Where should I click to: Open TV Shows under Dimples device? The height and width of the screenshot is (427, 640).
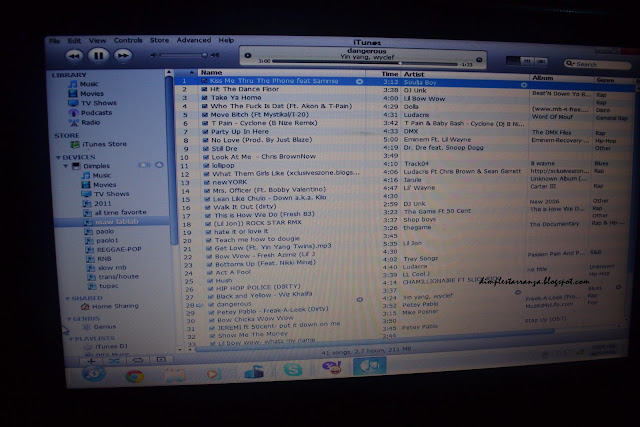coord(111,194)
